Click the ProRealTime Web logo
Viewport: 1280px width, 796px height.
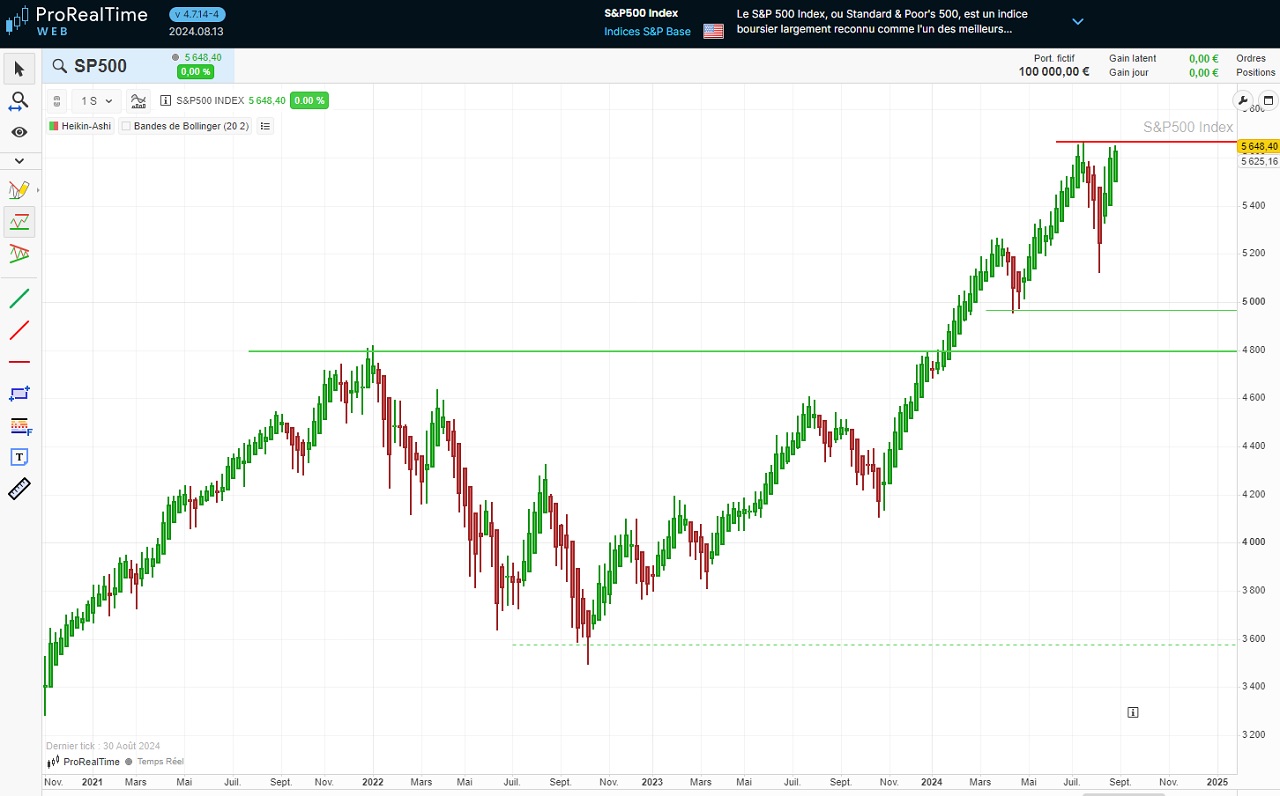tap(76, 20)
